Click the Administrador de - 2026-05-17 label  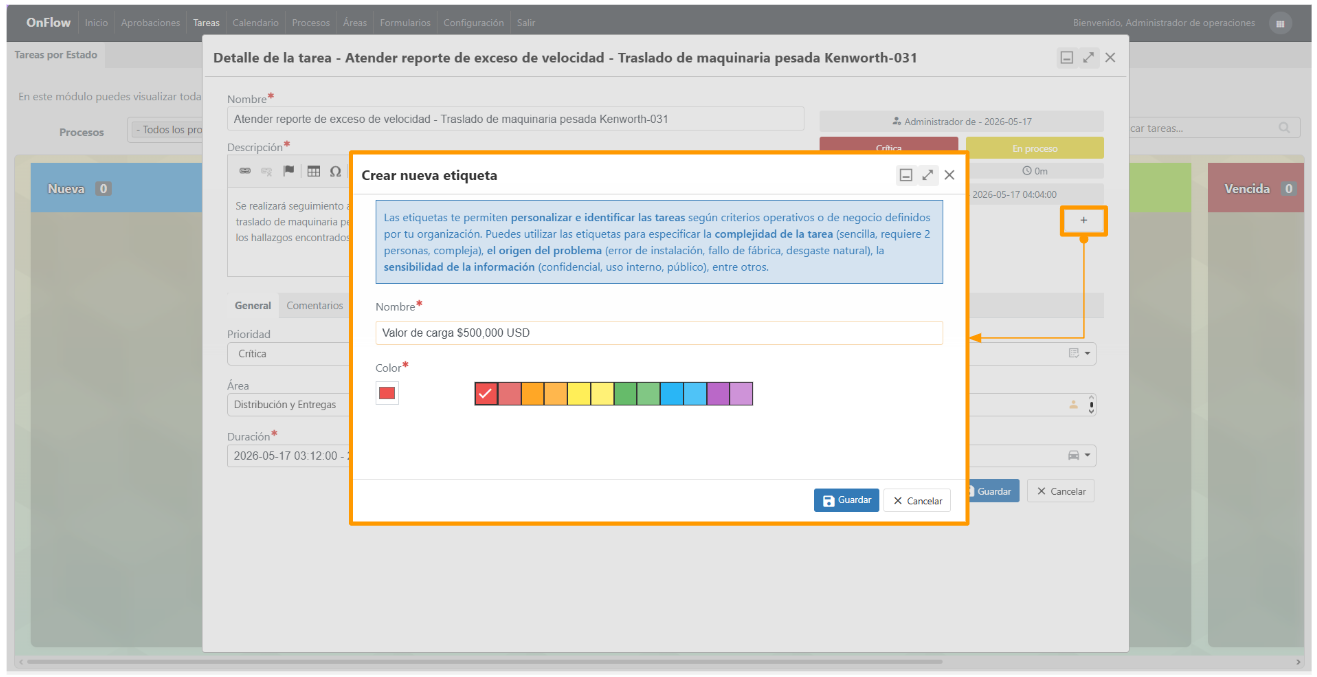961,121
